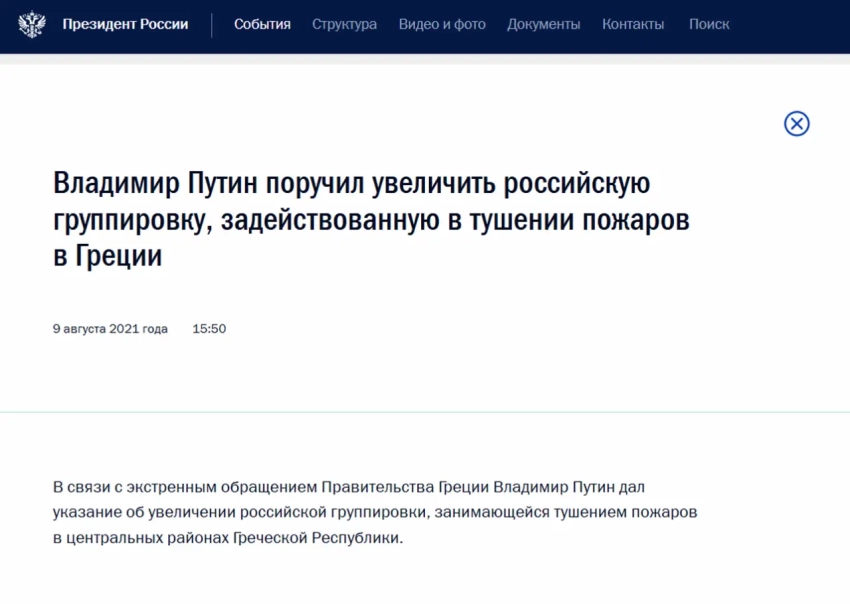The image size is (850, 604).
Task: Click the gray strip under the navigation bar
Action: tap(425, 59)
